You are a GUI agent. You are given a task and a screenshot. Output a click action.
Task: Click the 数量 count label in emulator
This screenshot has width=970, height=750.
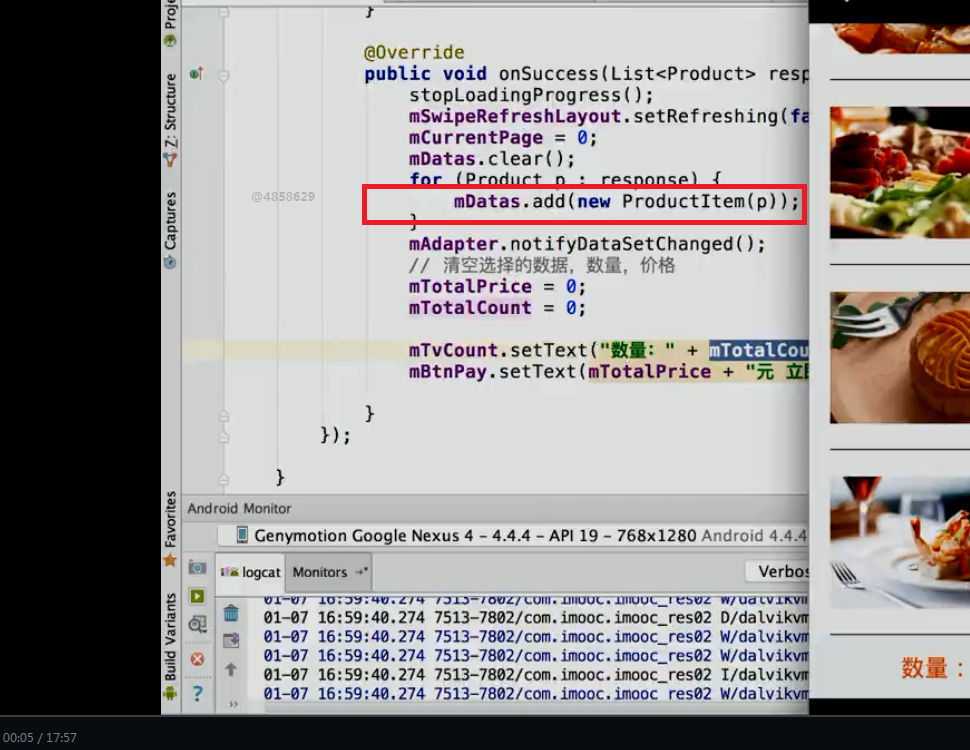932,668
